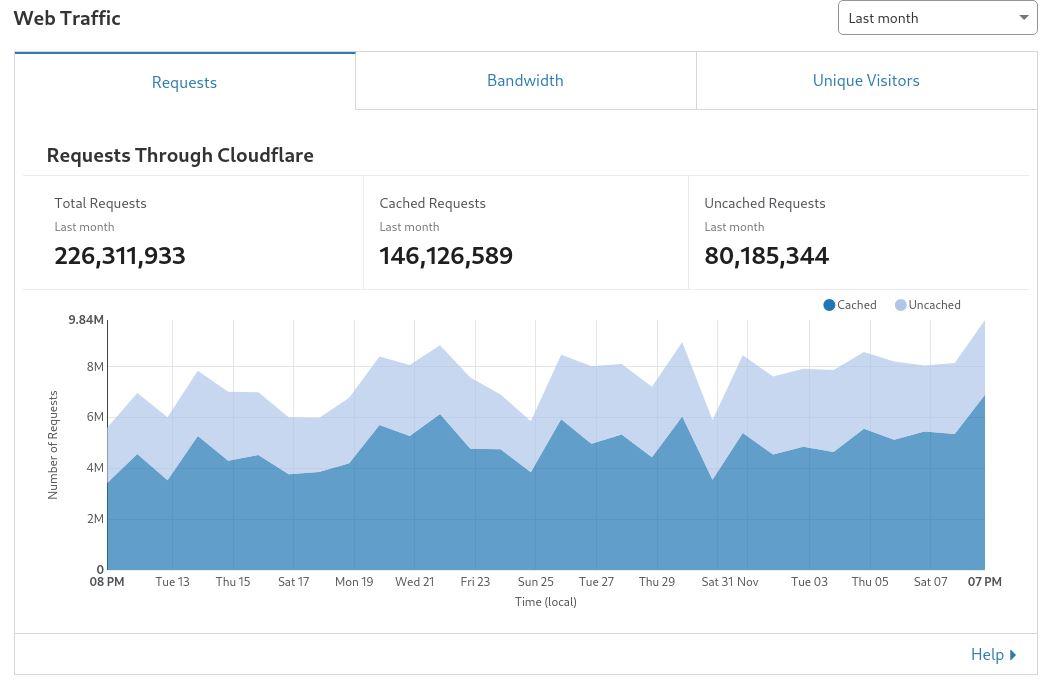Viewport: 1057px width, 683px height.
Task: Select the Total Requests value 226,311,933
Action: coord(120,256)
